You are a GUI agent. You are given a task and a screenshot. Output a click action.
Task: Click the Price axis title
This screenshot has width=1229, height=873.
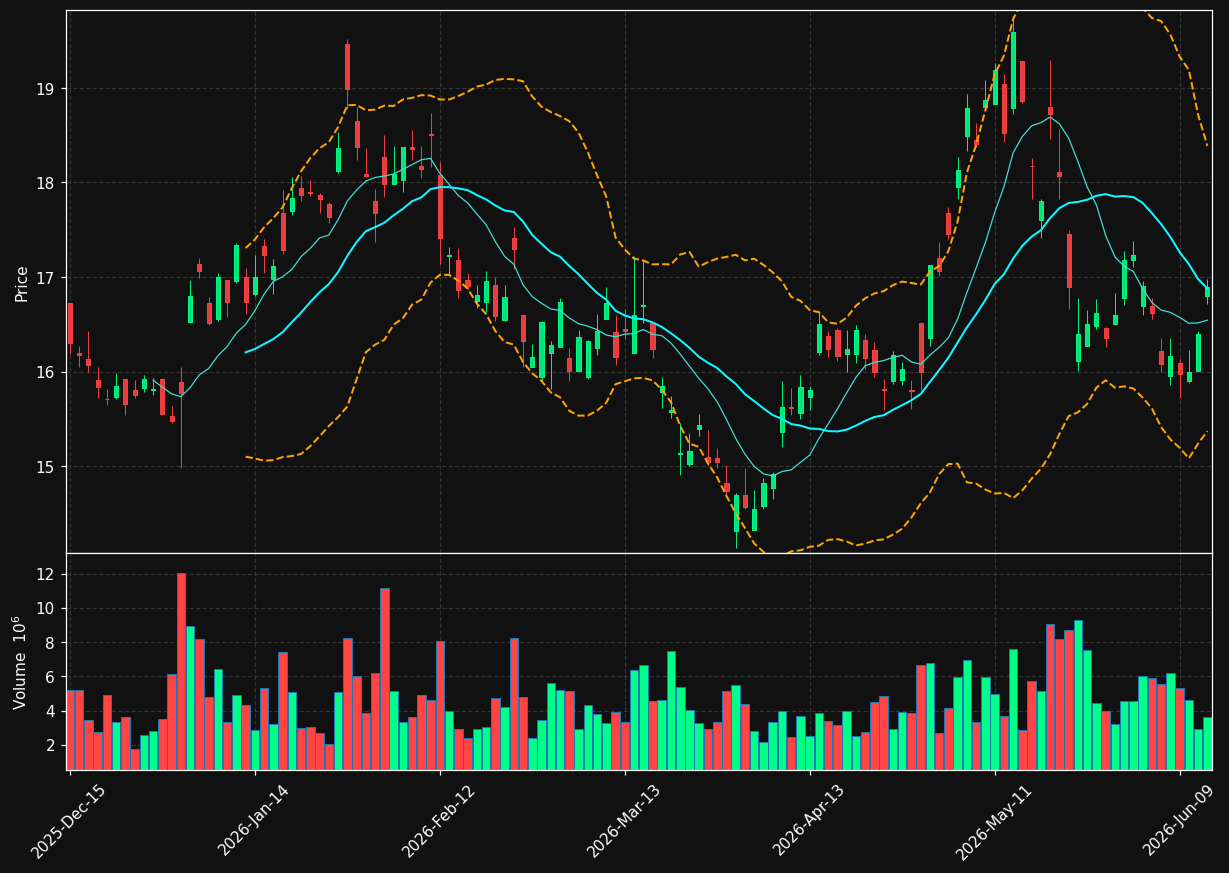[22, 283]
